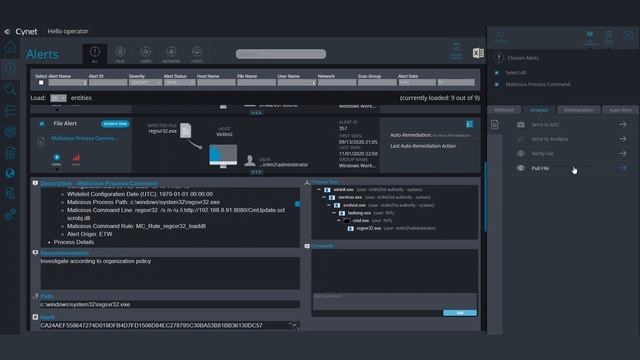The image size is (640, 360).
Task: Open the Severity filter dropdown
Action: (145, 82)
